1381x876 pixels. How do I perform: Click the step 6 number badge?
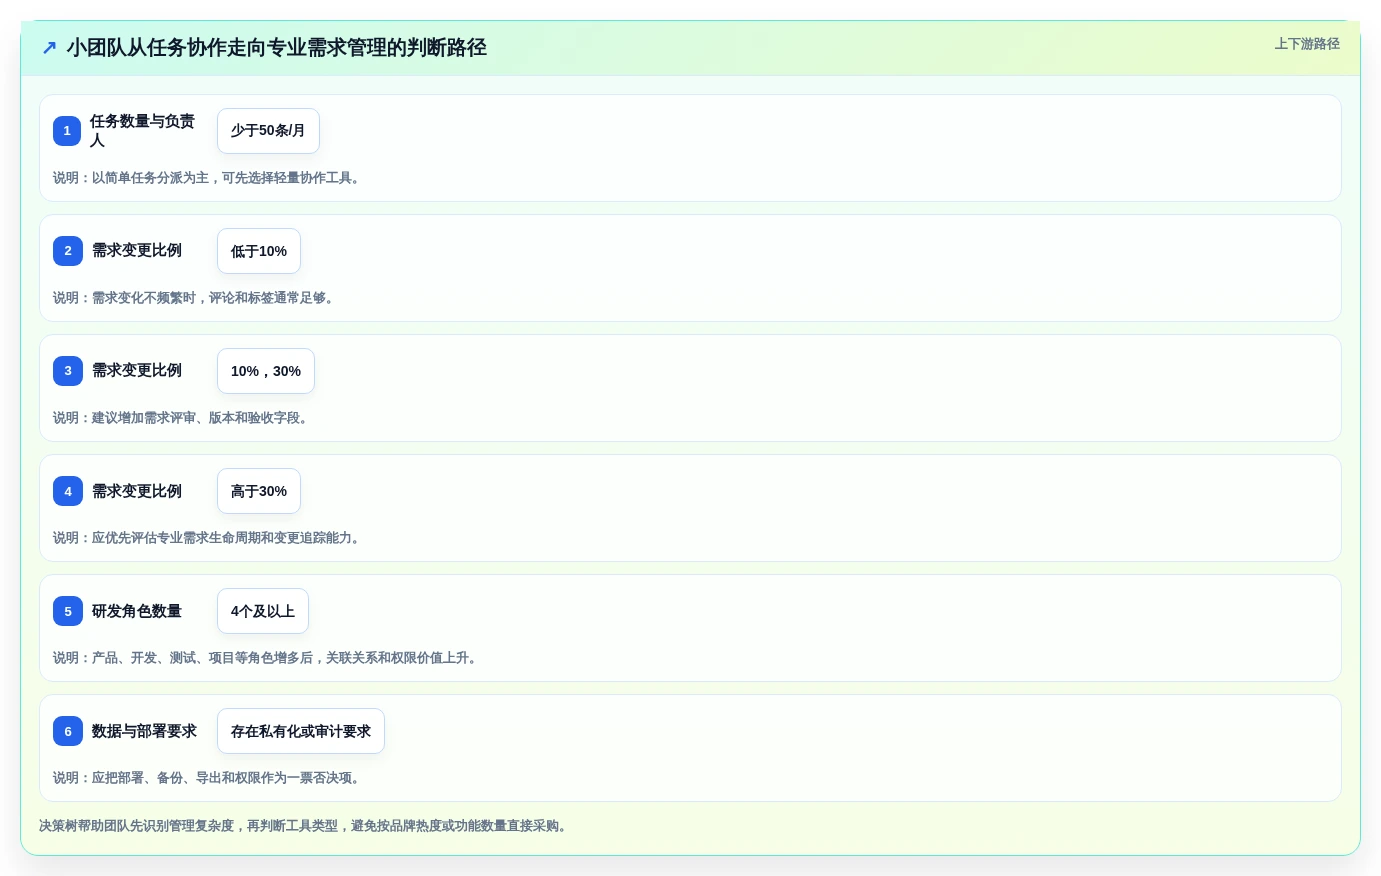pyautogui.click(x=68, y=731)
